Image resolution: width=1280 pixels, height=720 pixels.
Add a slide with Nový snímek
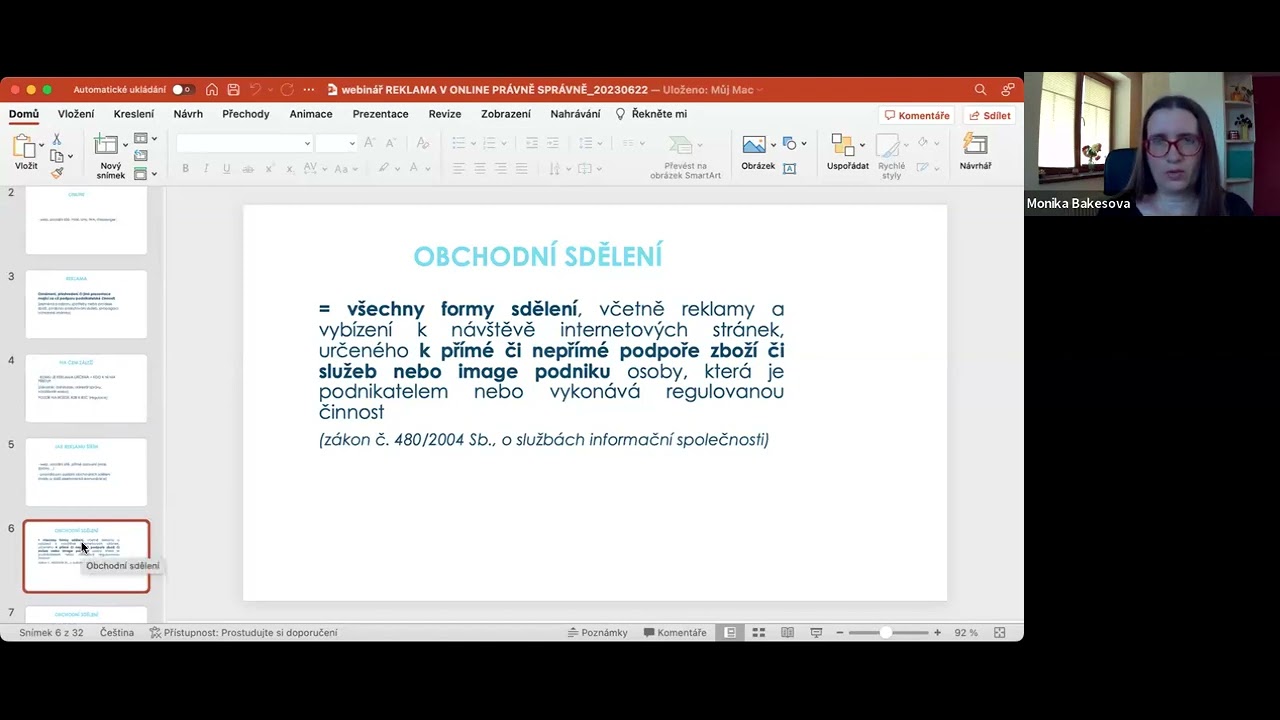tap(106, 145)
